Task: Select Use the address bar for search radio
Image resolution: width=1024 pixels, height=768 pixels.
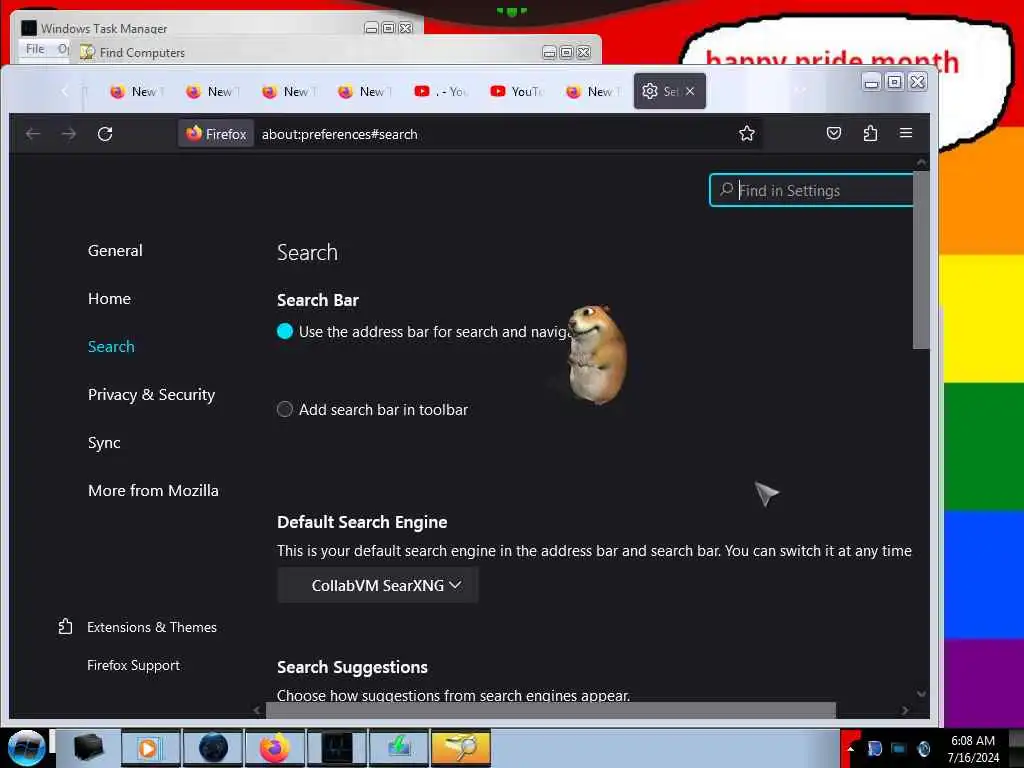Action: [x=285, y=332]
